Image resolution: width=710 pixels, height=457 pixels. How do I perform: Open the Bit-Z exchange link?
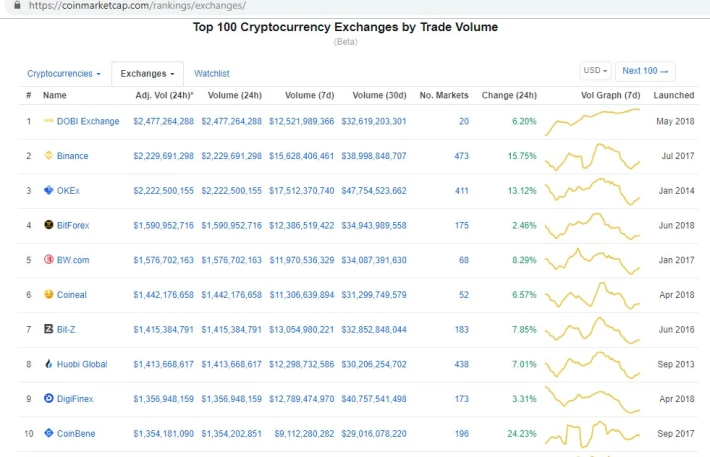(x=66, y=329)
